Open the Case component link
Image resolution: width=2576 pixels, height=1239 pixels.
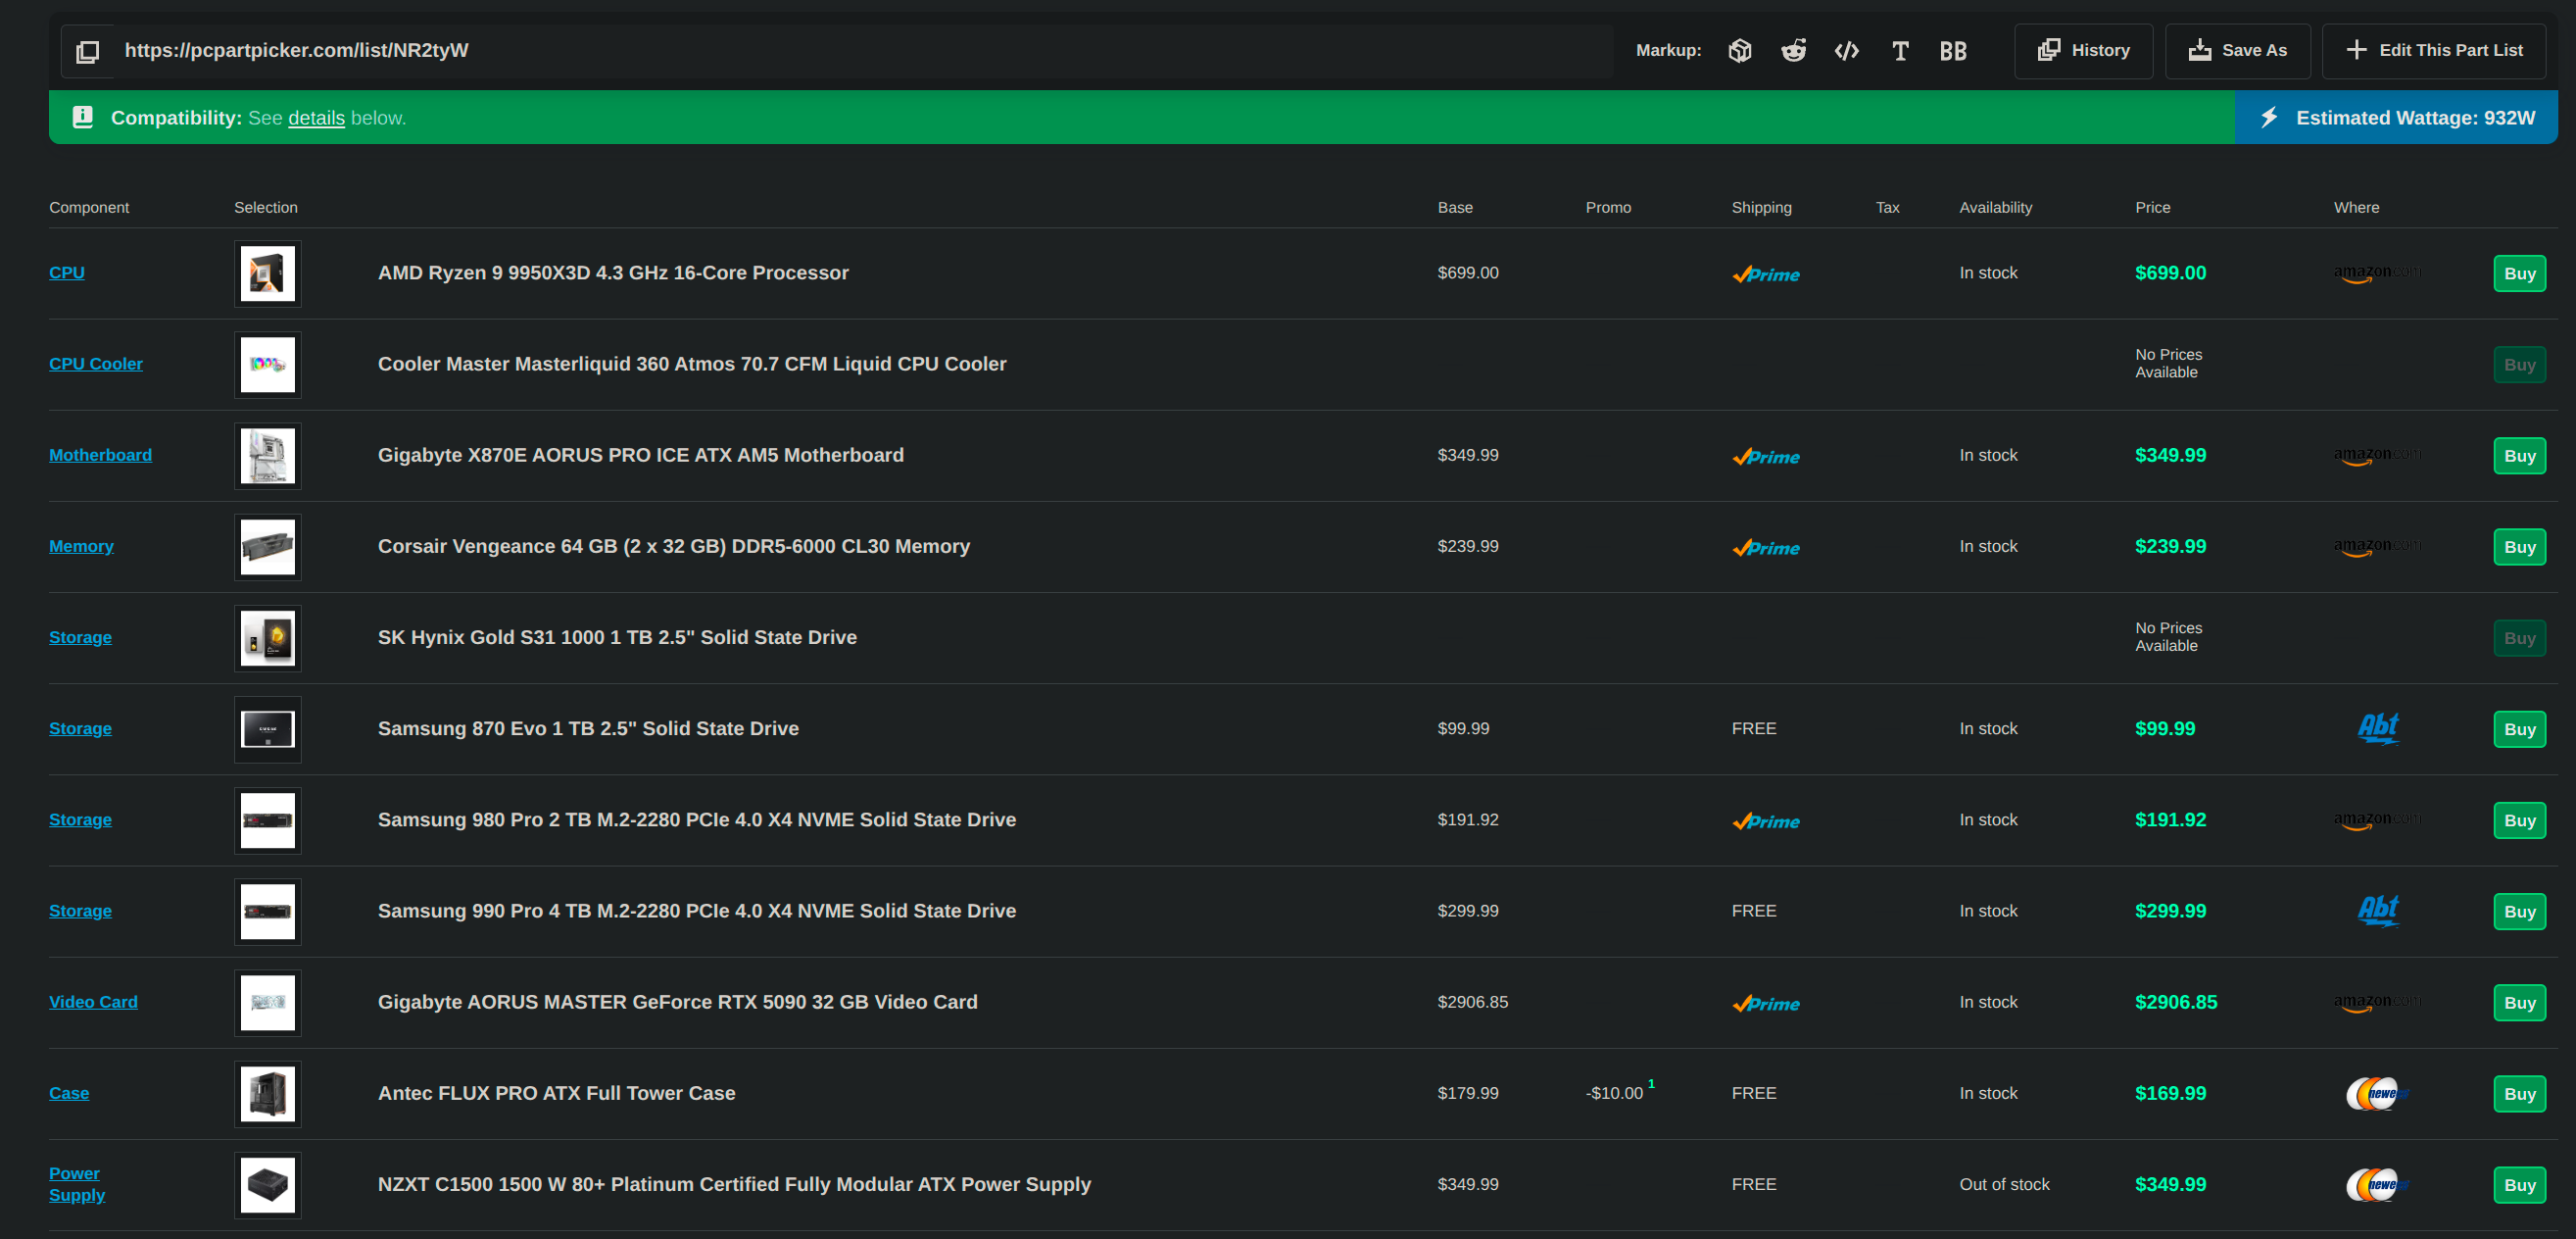click(69, 1093)
